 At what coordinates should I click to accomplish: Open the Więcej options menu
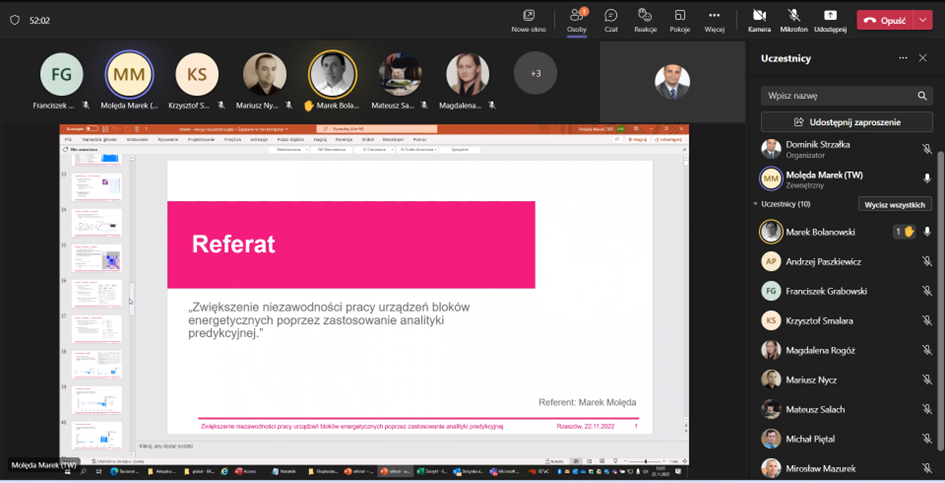tap(714, 17)
